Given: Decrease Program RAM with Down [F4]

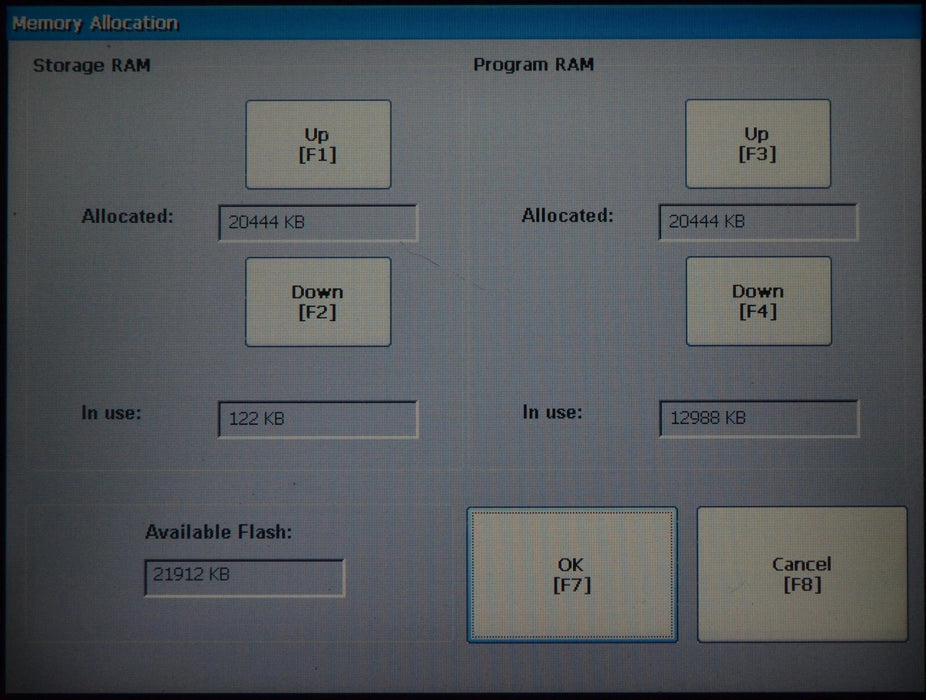Looking at the screenshot, I should [759, 301].
